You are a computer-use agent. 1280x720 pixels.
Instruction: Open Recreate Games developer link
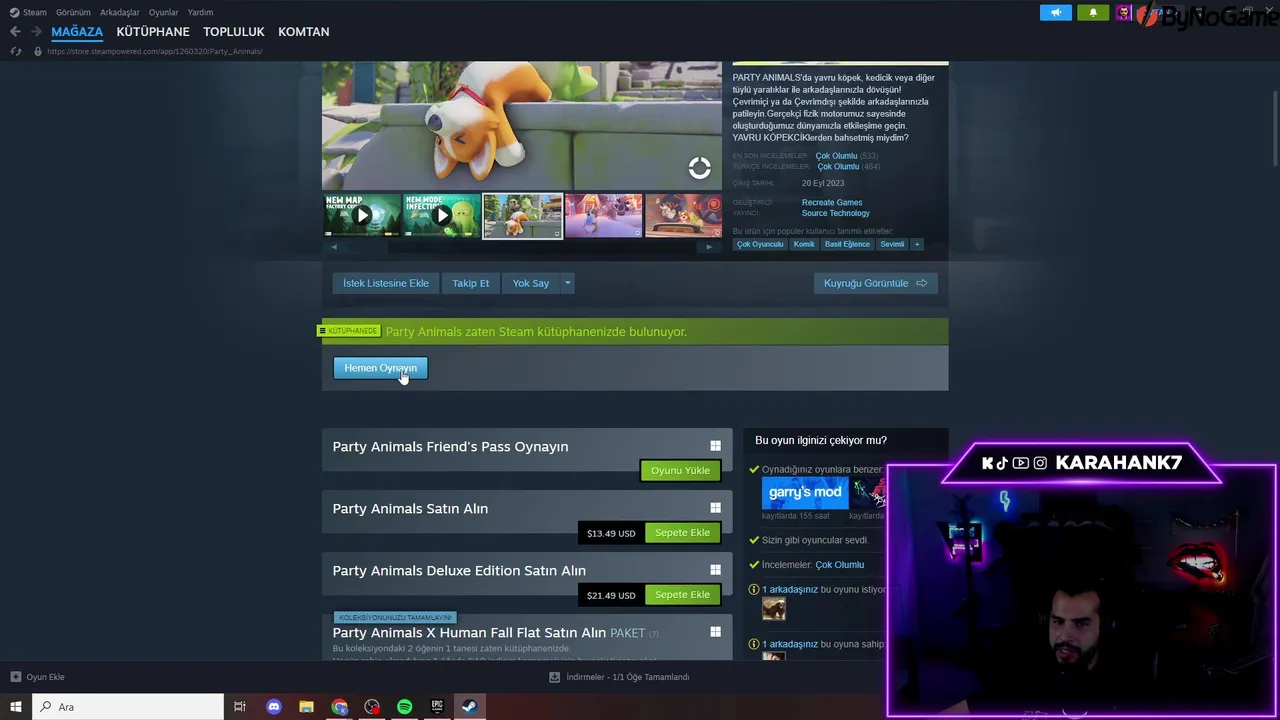click(832, 202)
